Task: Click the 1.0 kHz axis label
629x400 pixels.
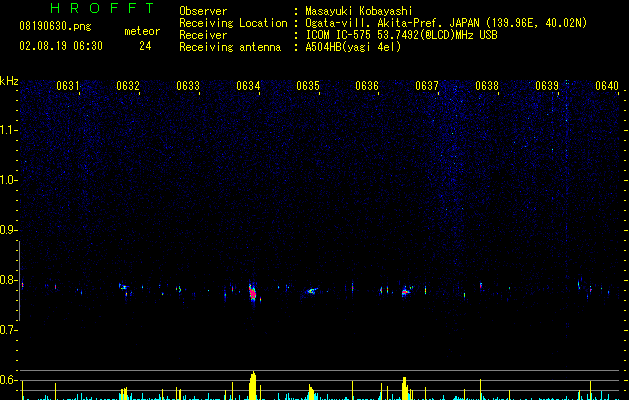Action: coord(7,180)
